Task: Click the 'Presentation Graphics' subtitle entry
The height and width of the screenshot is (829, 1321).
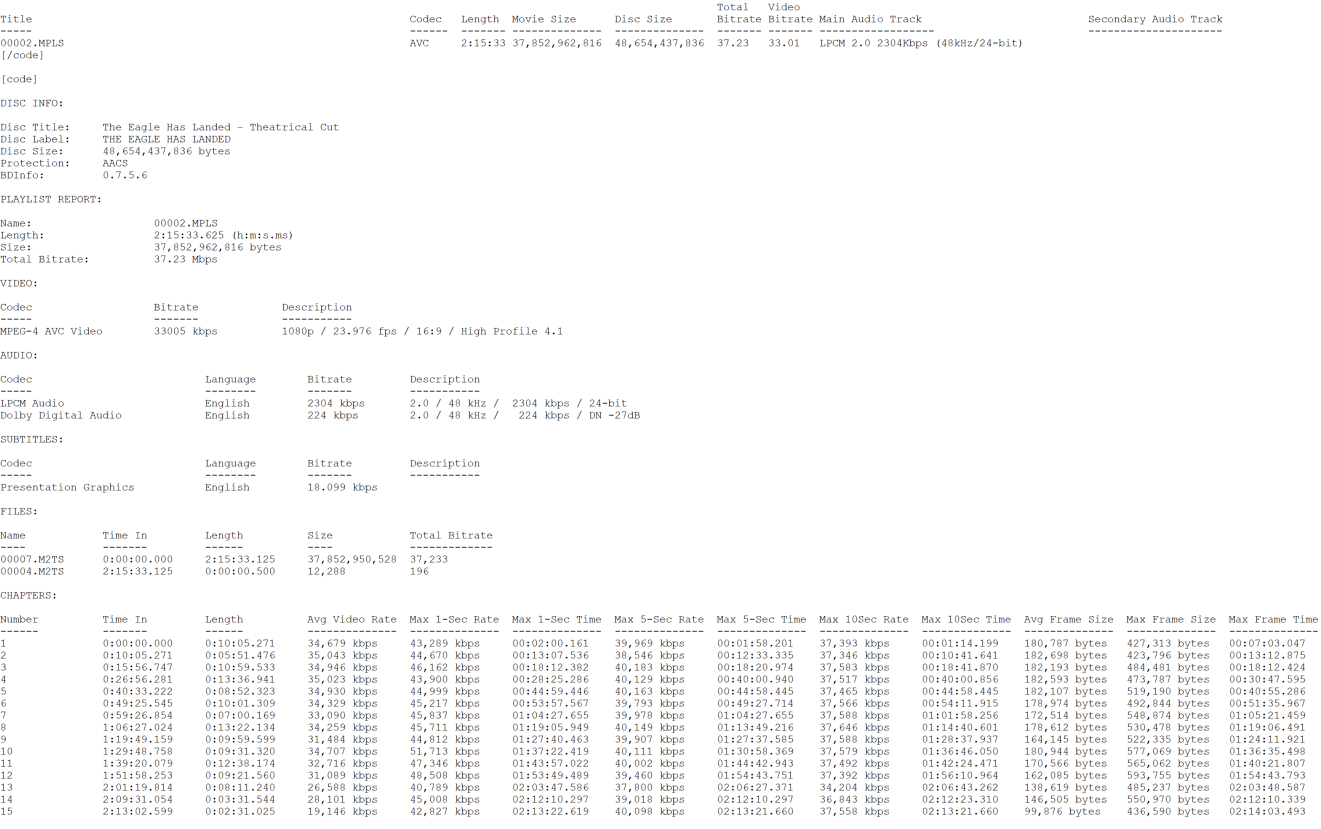Action: tap(67, 488)
